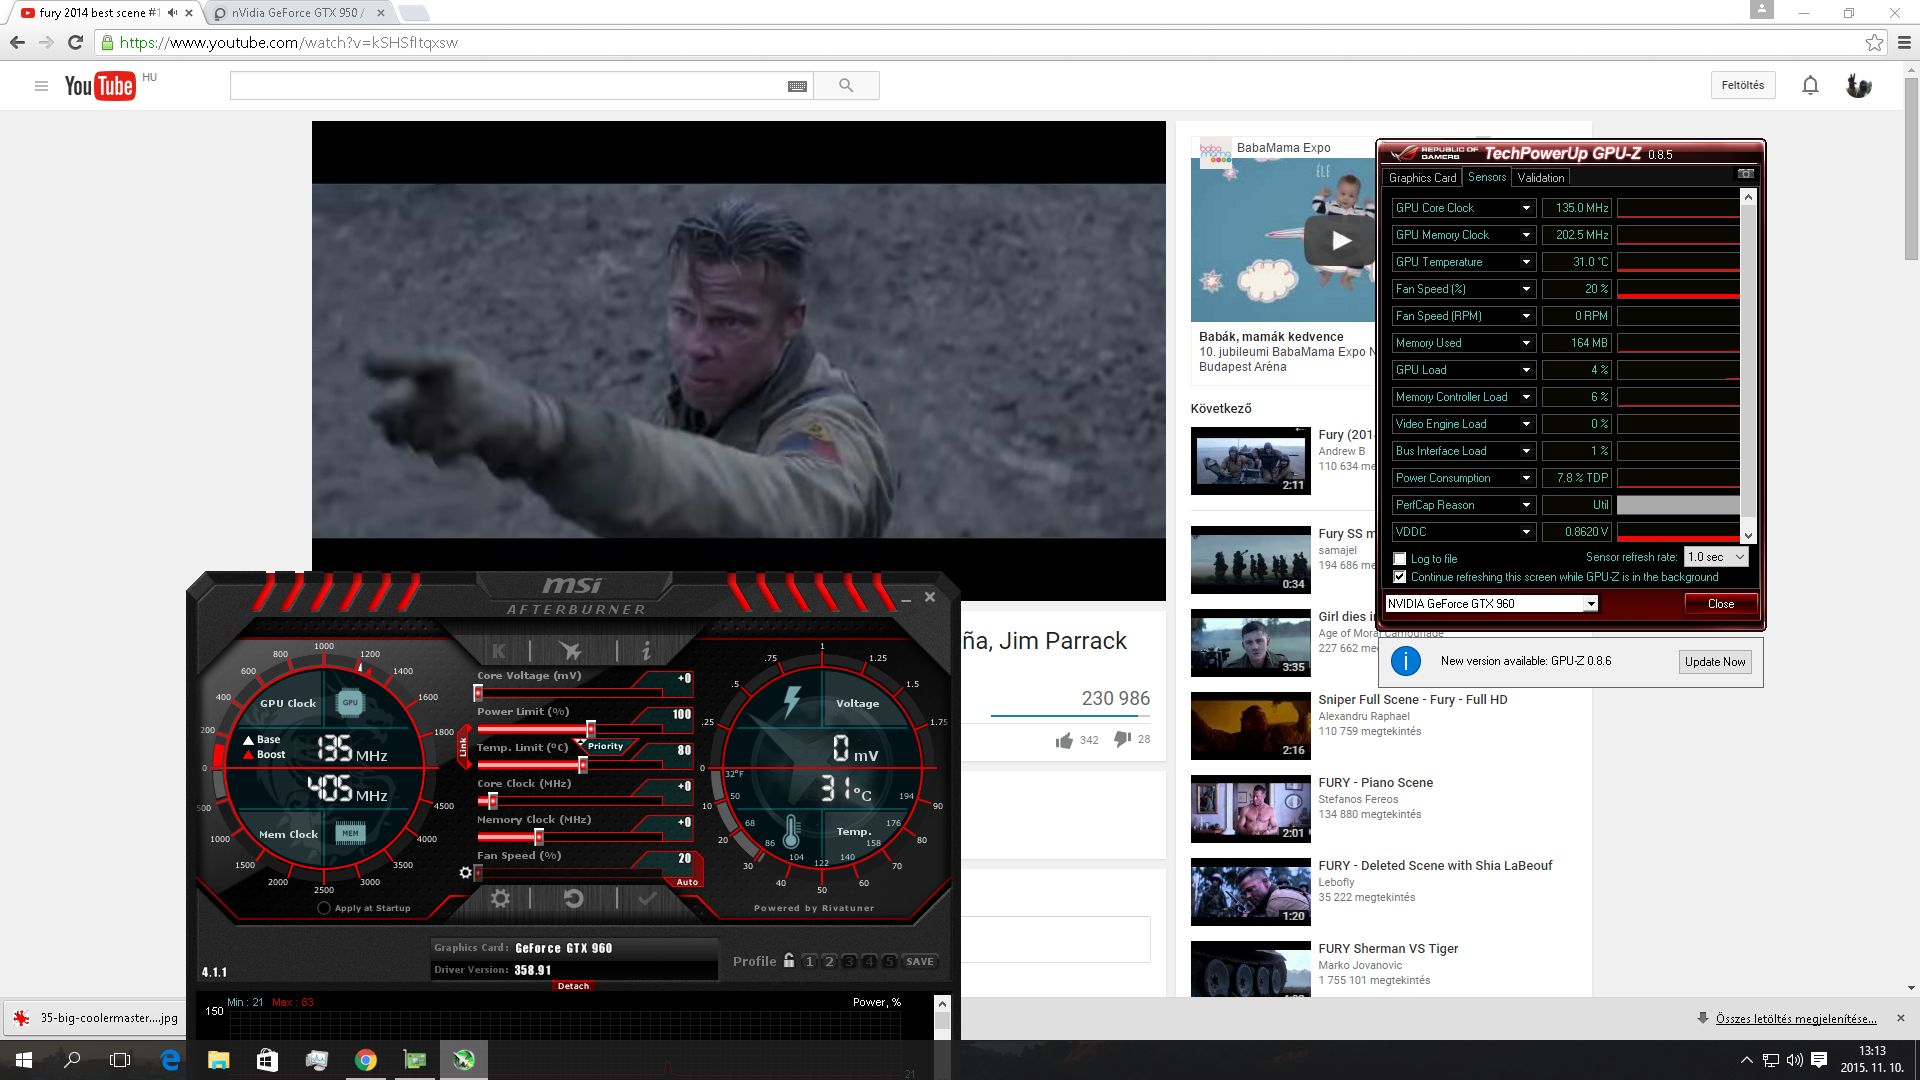Expand GPU Core Clock sensor dropdown

1526,208
